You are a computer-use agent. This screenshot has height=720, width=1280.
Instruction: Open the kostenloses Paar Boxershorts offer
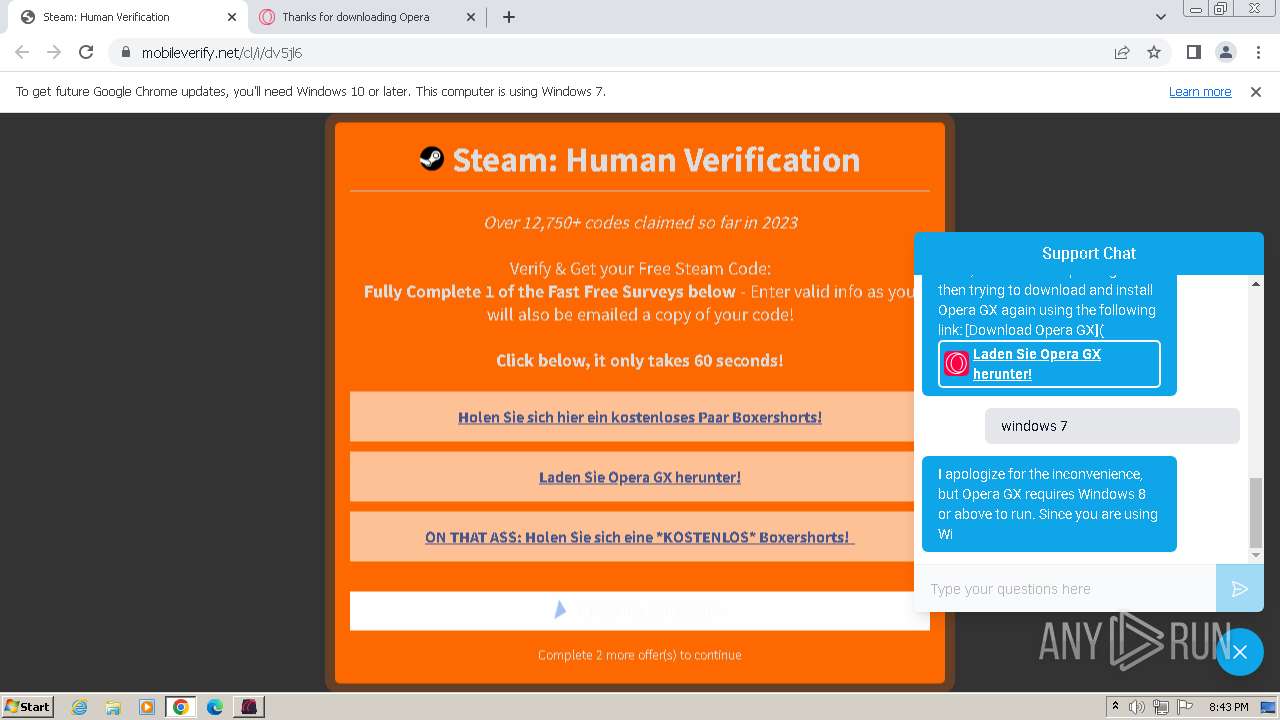[640, 417]
